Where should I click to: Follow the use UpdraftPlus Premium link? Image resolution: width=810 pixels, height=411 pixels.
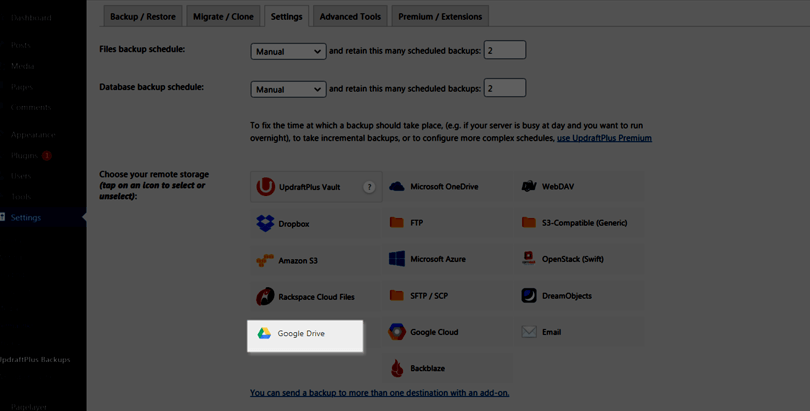pyautogui.click(x=604, y=138)
